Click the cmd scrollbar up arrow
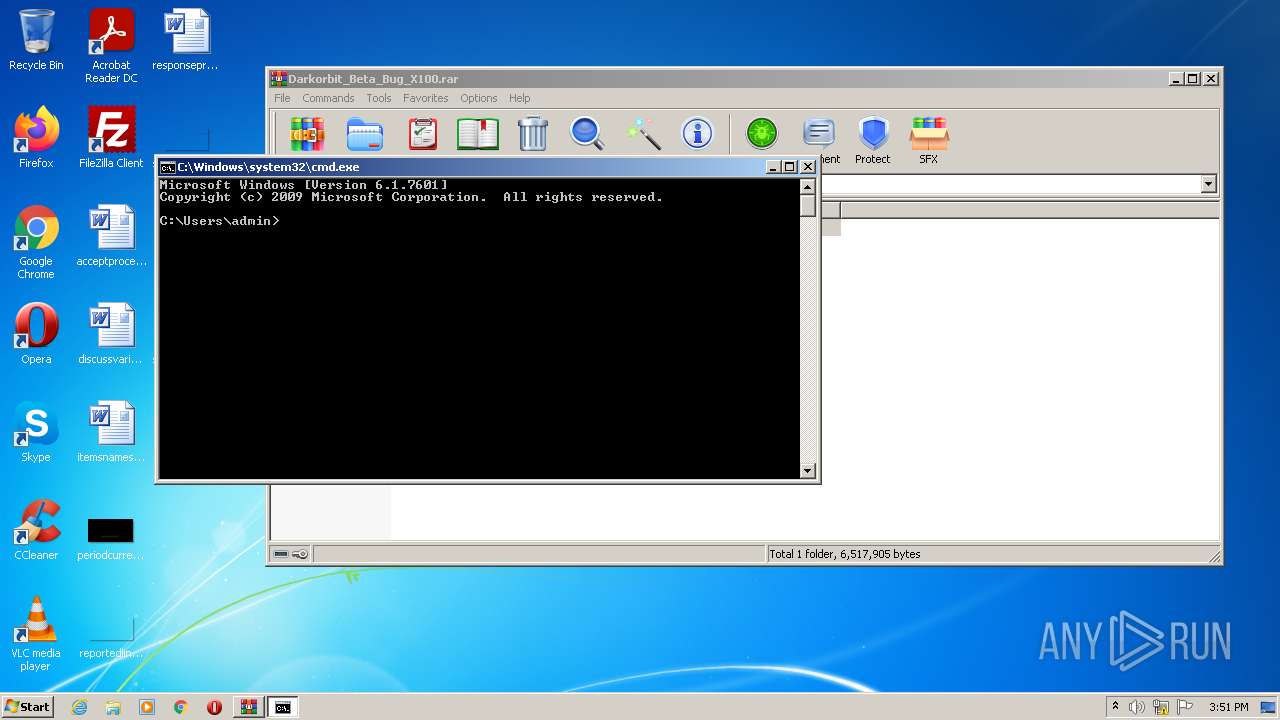This screenshot has height=720, width=1280. pos(808,186)
